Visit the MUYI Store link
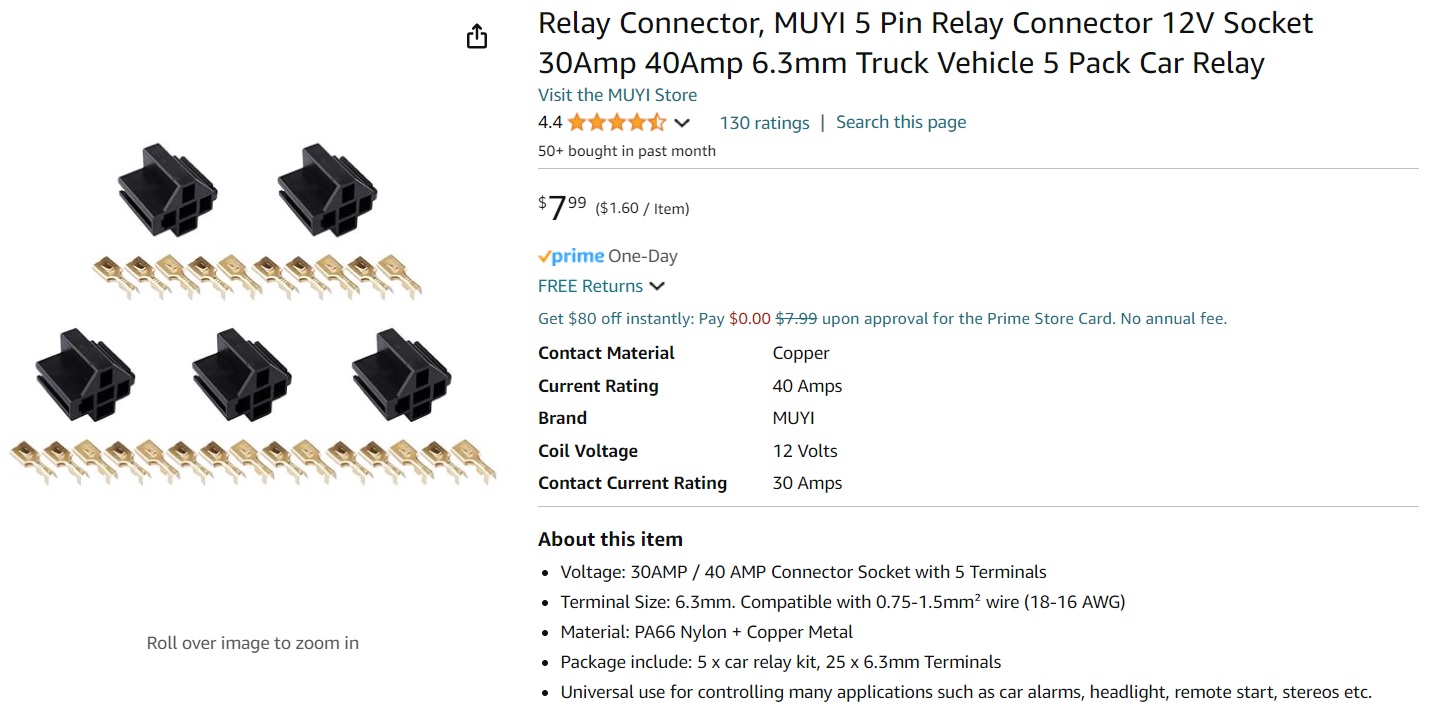 click(x=617, y=95)
